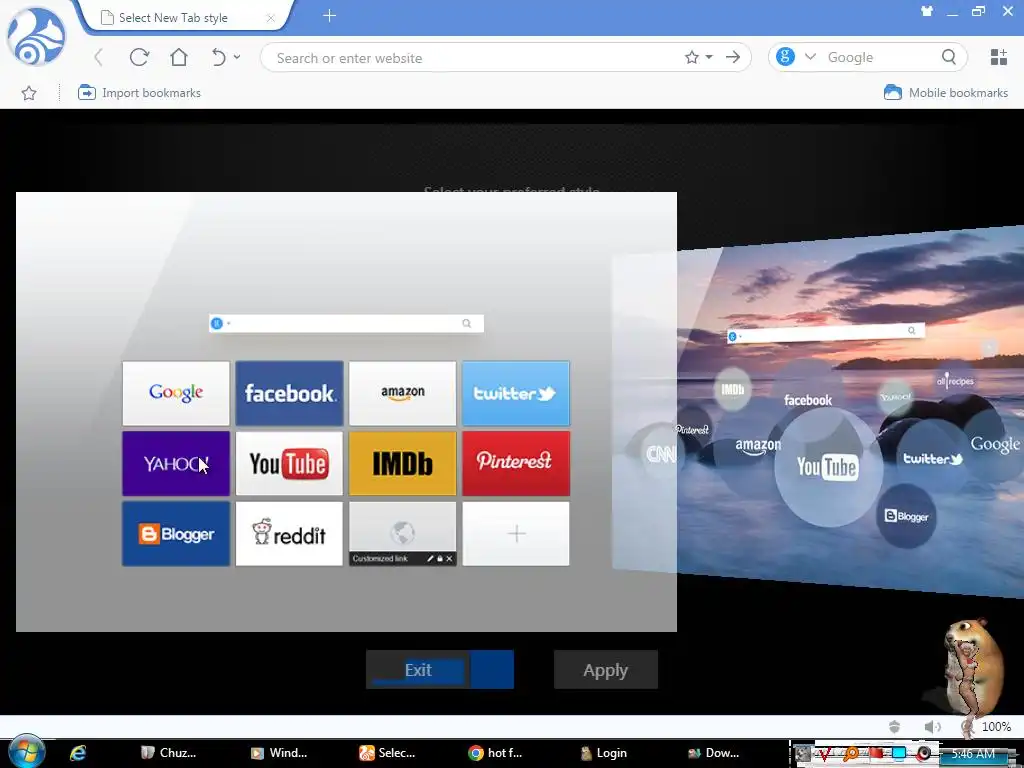Image resolution: width=1024 pixels, height=768 pixels.
Task: Expand the undo closed tabs dropdown
Action: [237, 57]
